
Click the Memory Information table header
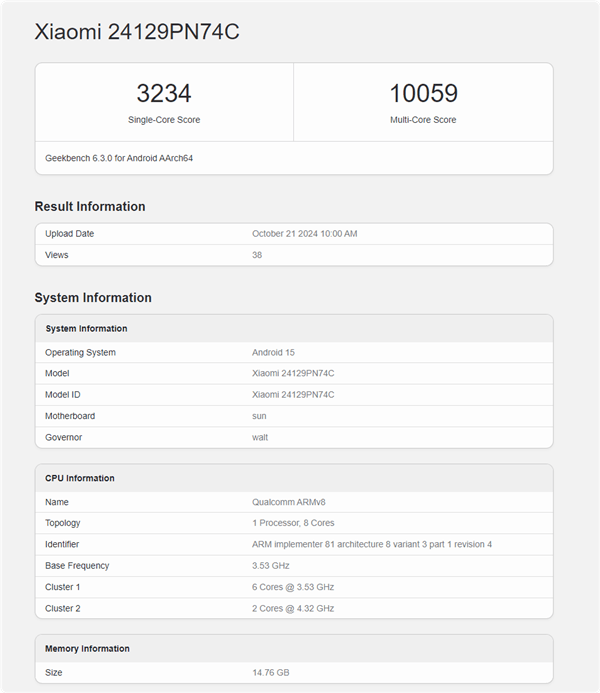point(87,649)
